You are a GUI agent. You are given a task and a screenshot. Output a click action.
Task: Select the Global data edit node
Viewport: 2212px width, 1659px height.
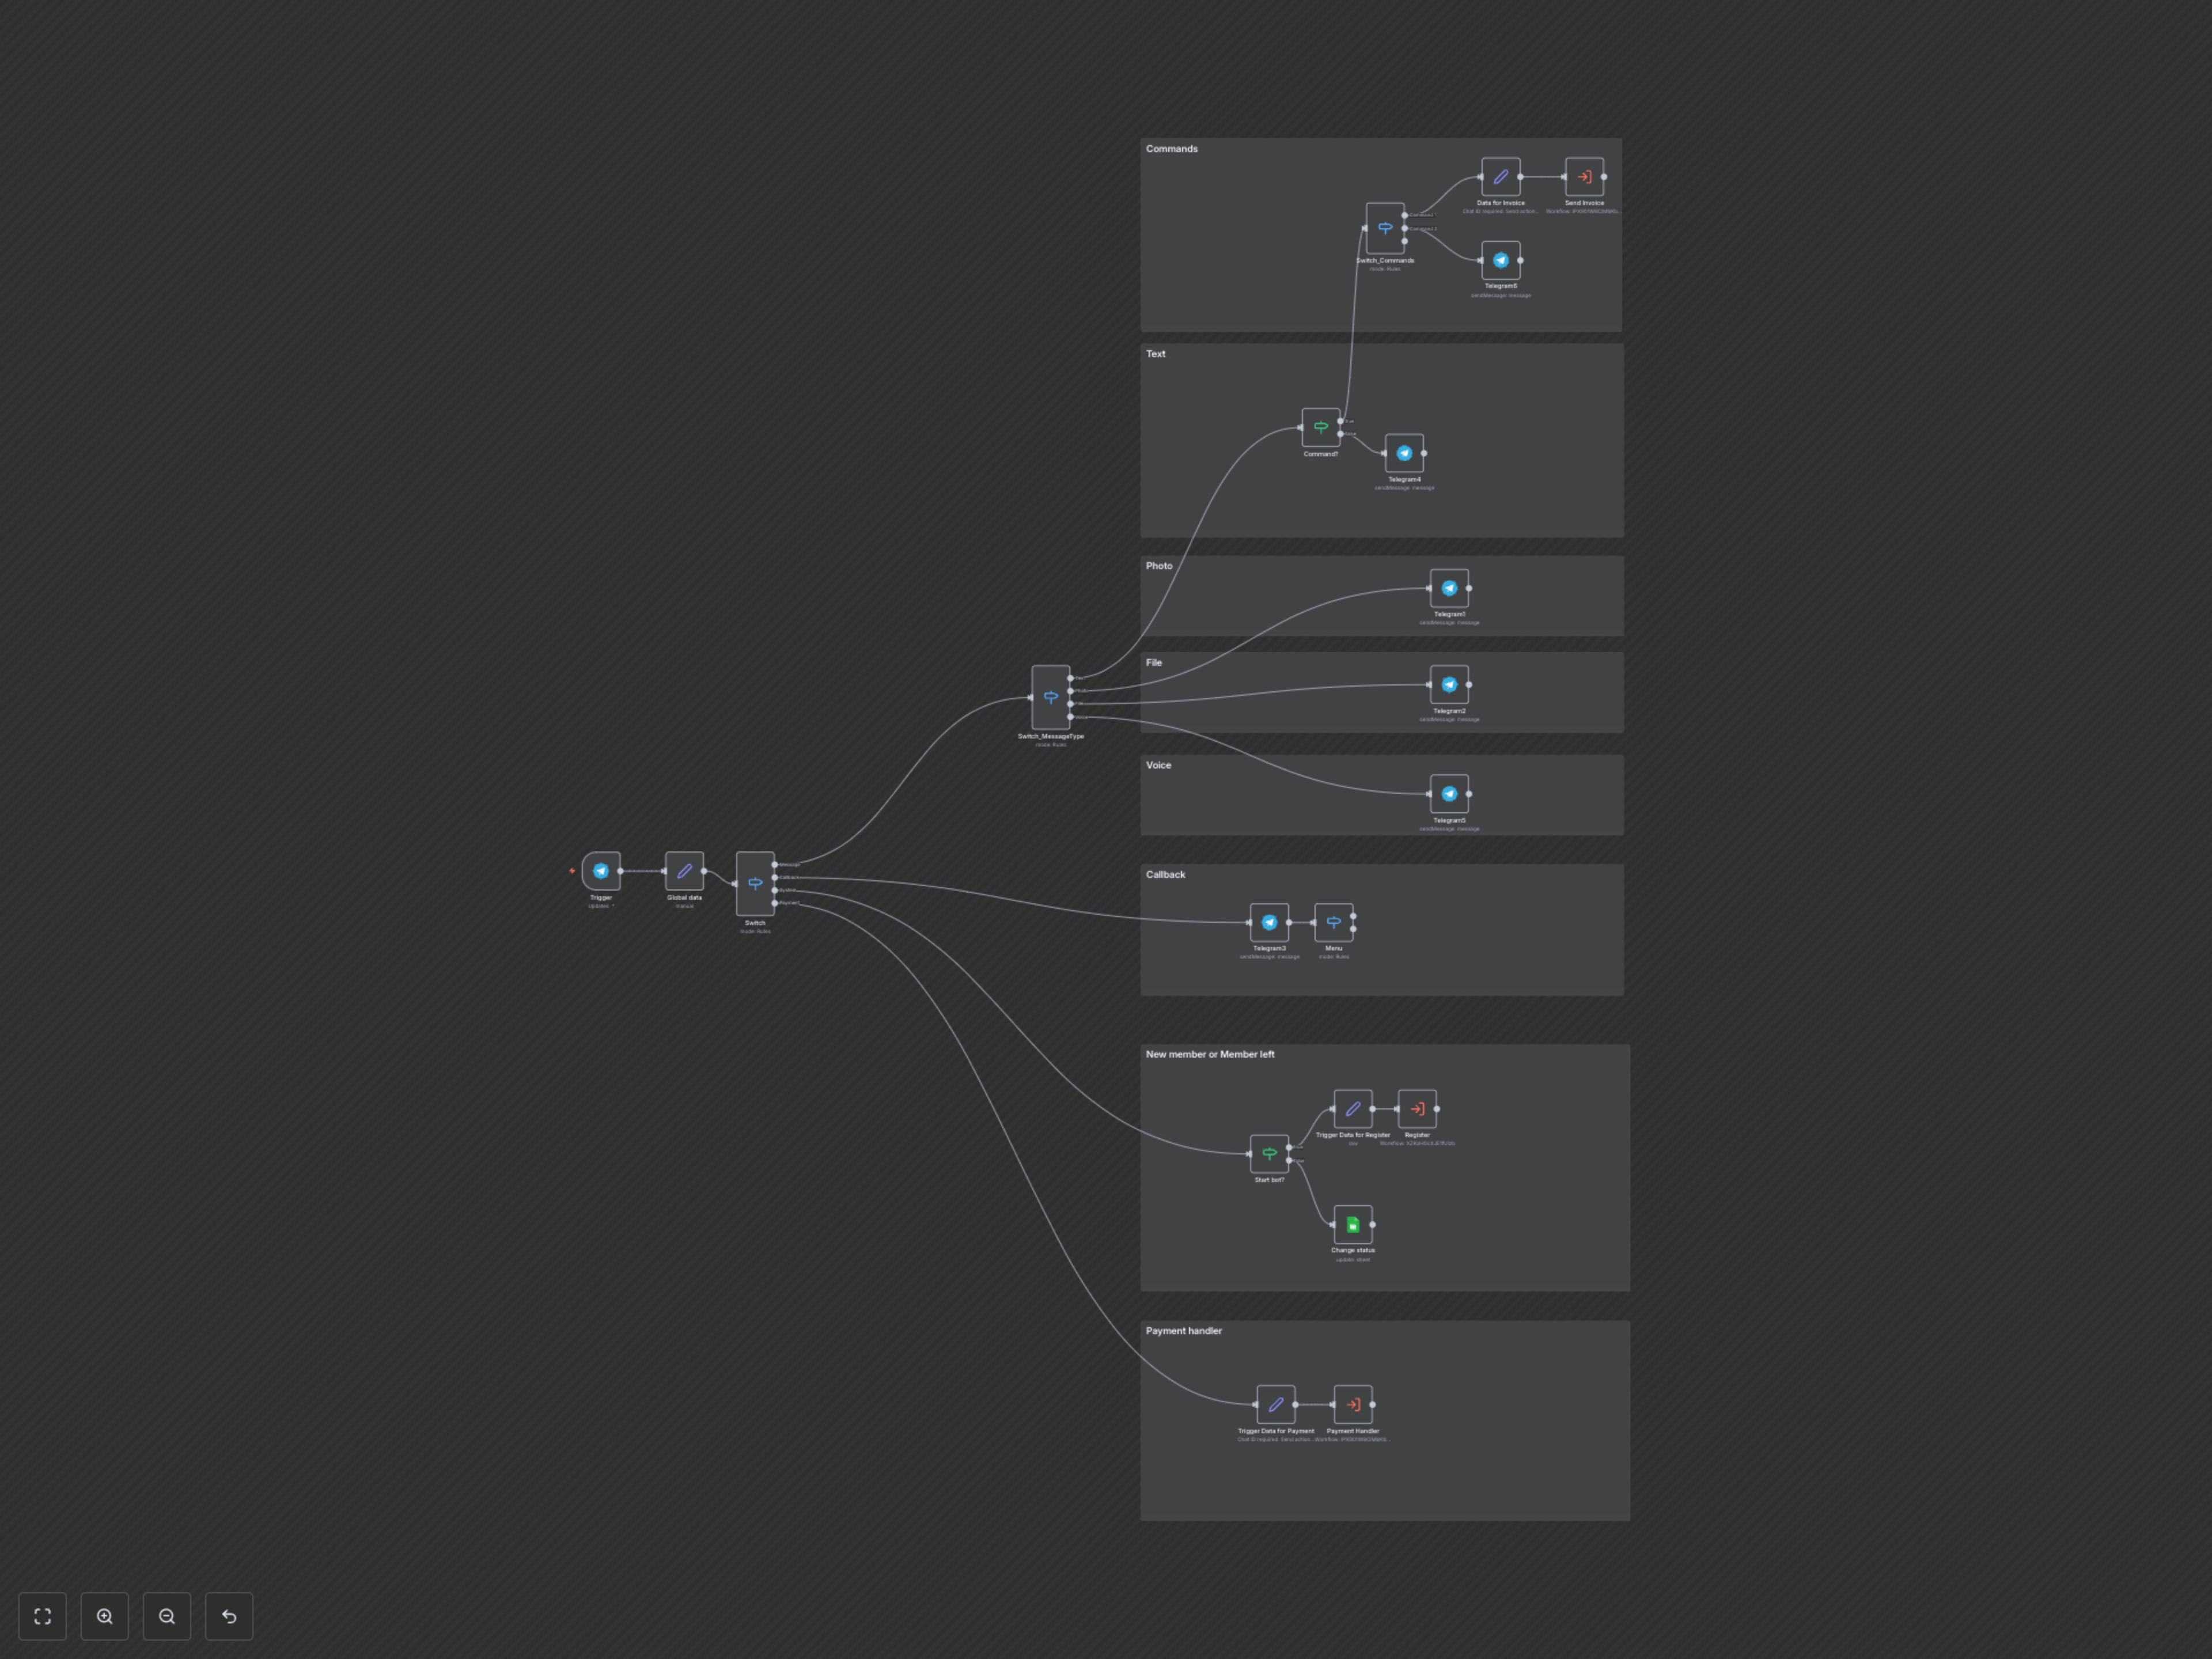click(684, 871)
